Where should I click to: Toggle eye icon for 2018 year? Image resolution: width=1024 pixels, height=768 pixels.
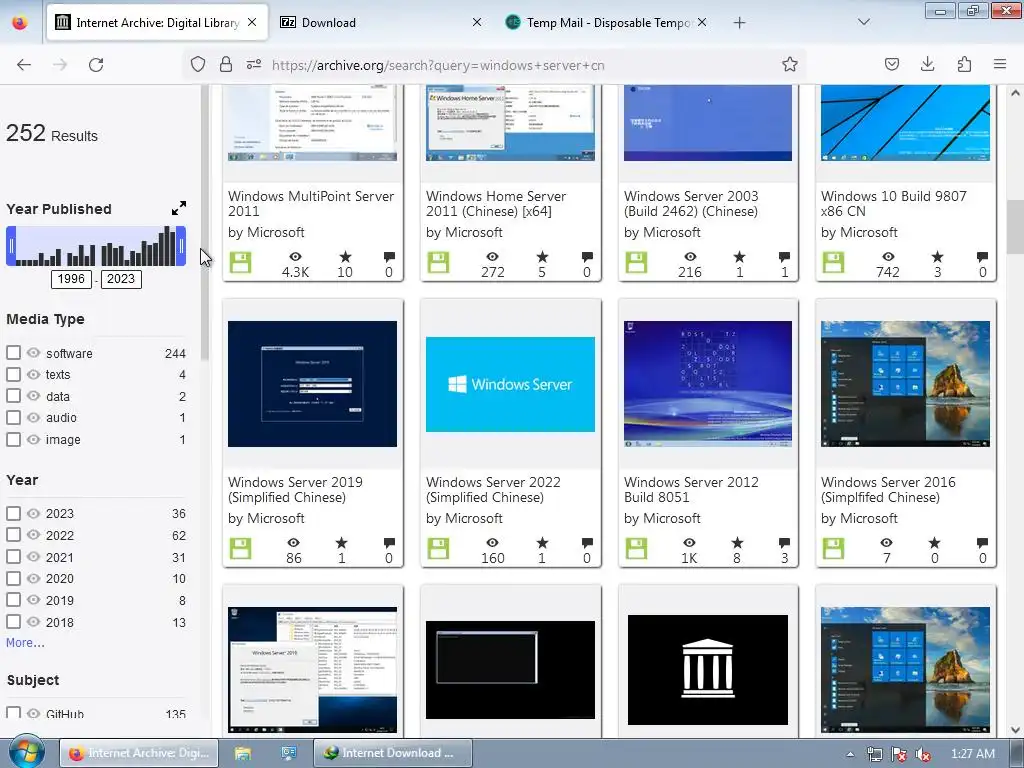(x=33, y=622)
